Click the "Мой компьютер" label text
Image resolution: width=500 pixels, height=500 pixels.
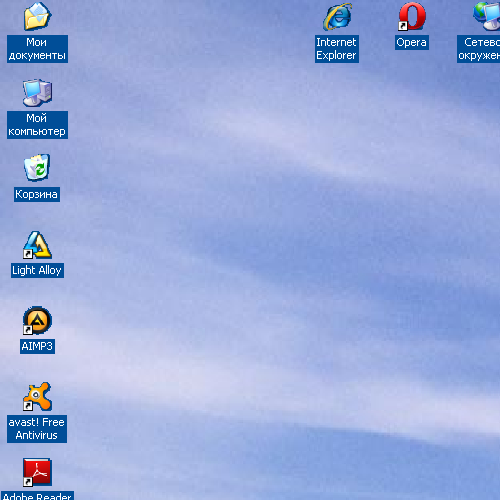click(37, 125)
